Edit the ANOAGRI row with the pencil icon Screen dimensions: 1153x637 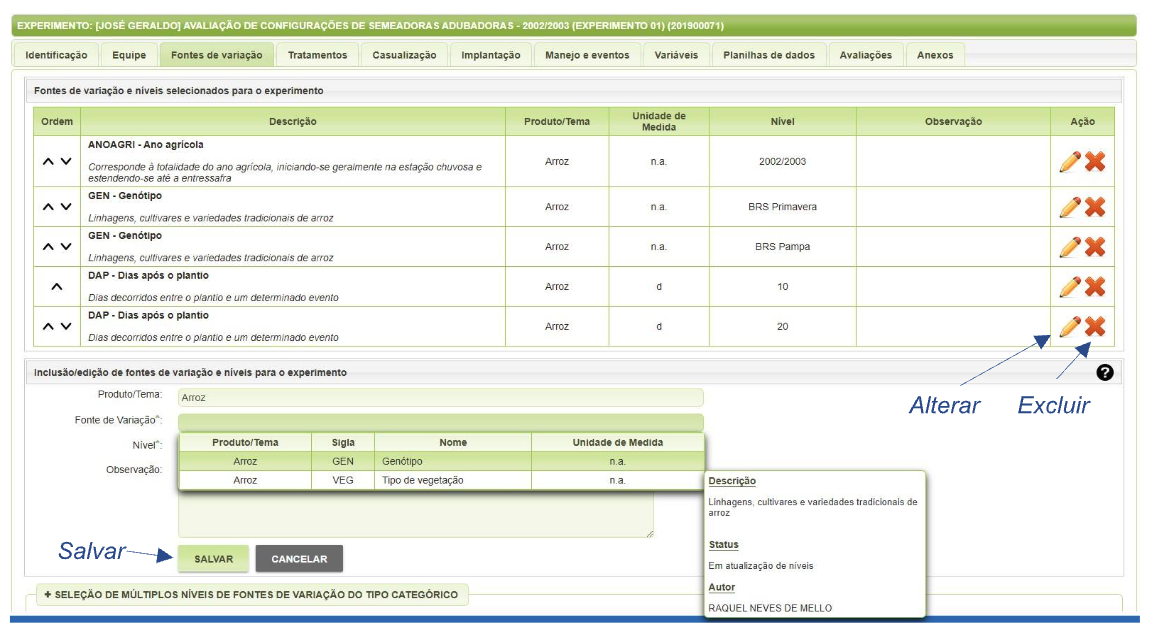(x=1070, y=162)
